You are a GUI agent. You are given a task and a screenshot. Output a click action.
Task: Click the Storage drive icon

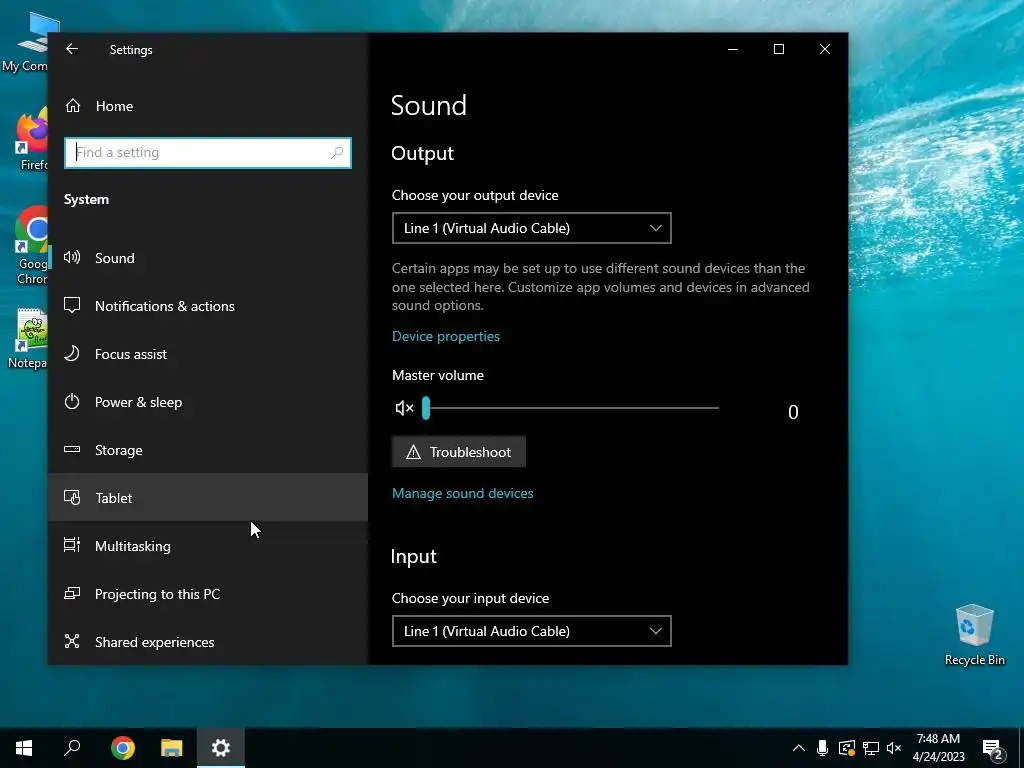[x=72, y=449]
